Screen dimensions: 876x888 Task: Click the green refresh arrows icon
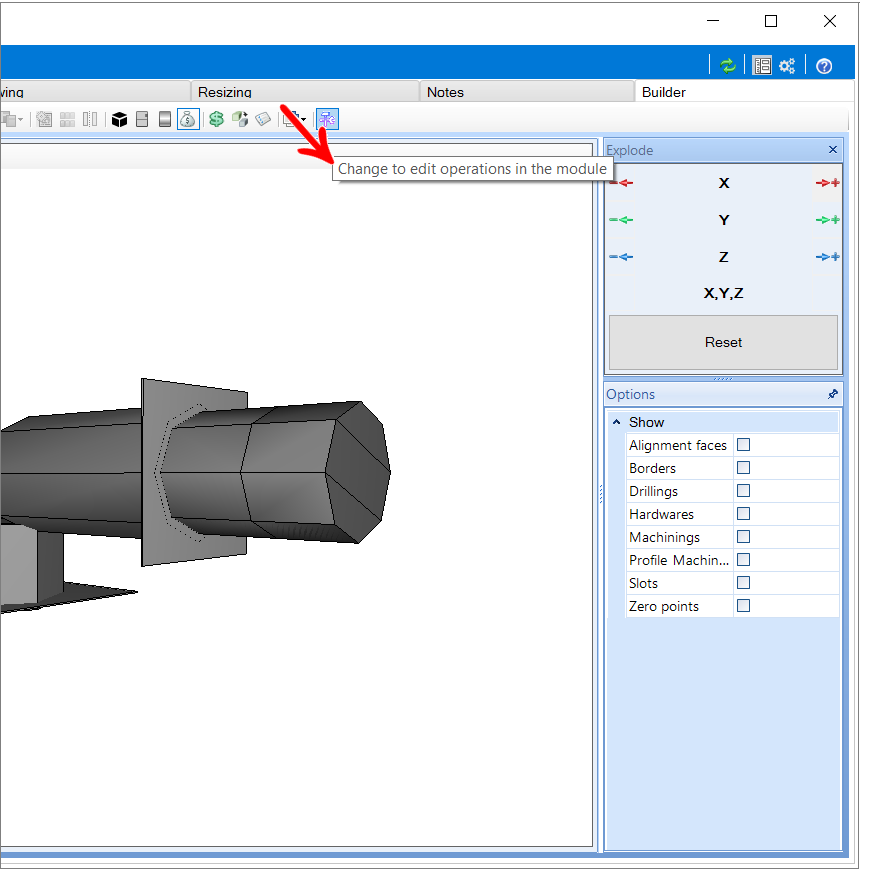pyautogui.click(x=728, y=66)
